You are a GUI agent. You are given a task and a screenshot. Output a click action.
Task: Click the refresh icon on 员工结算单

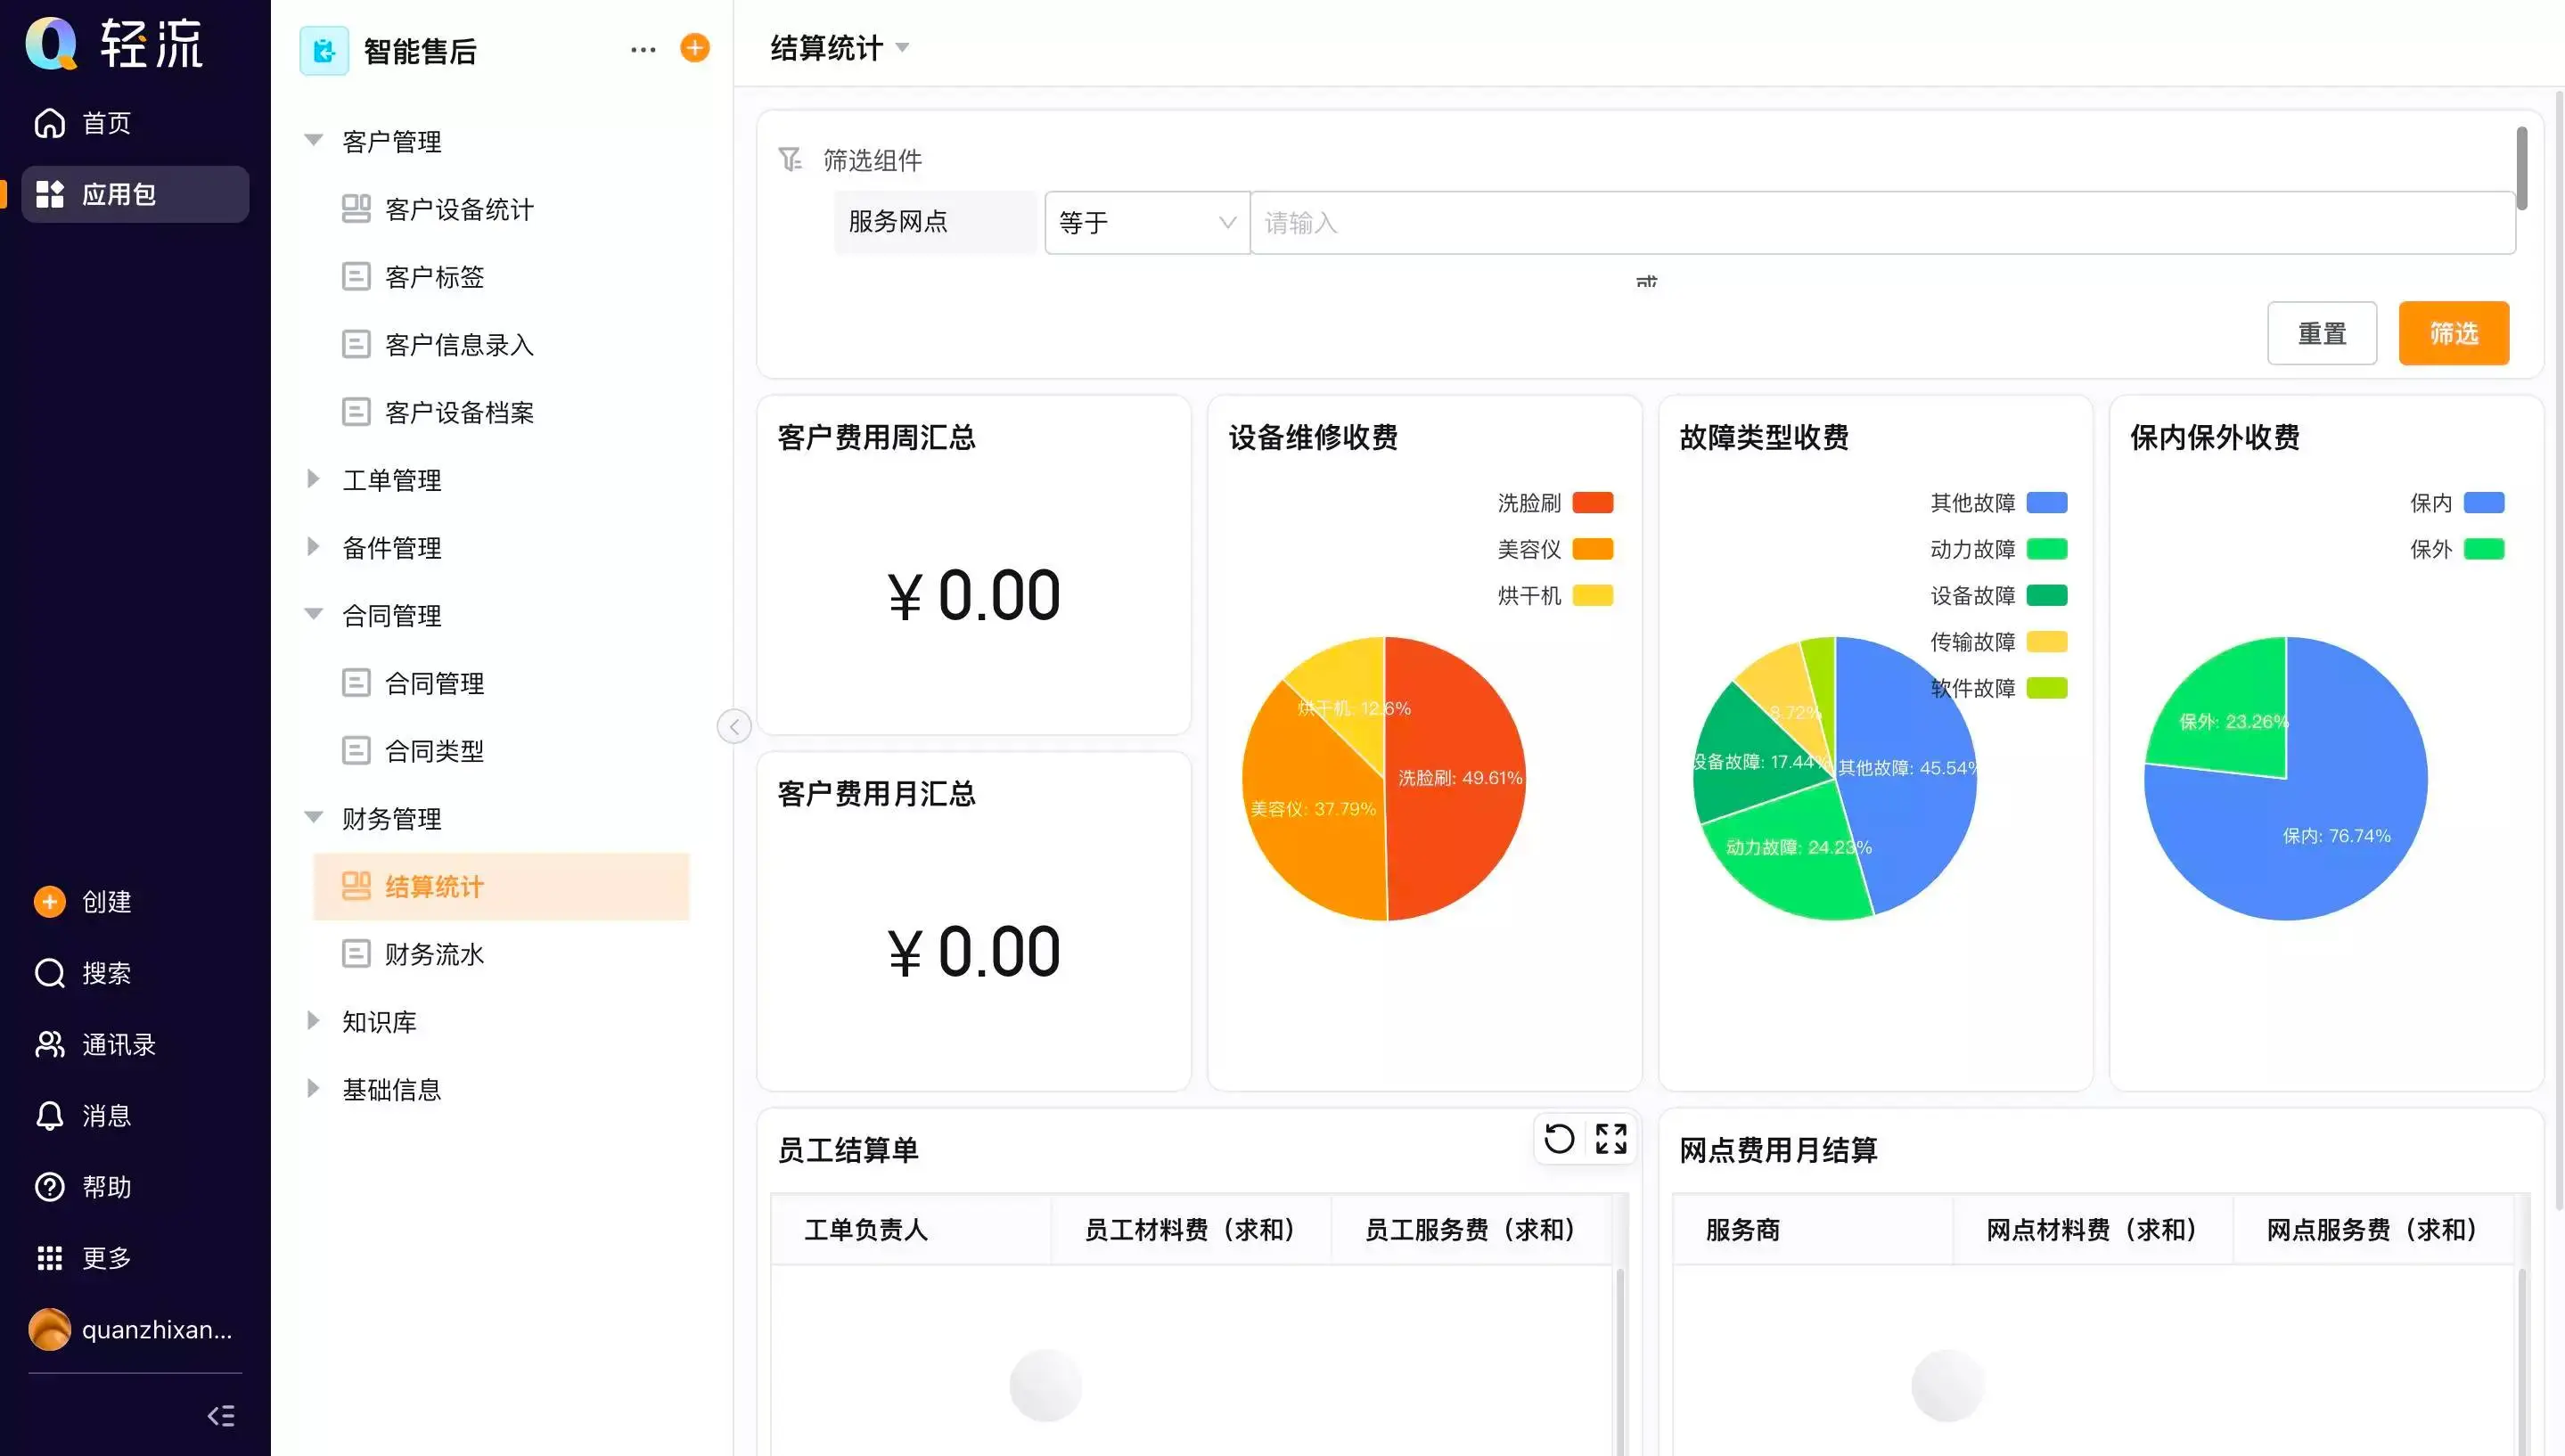pyautogui.click(x=1558, y=1138)
